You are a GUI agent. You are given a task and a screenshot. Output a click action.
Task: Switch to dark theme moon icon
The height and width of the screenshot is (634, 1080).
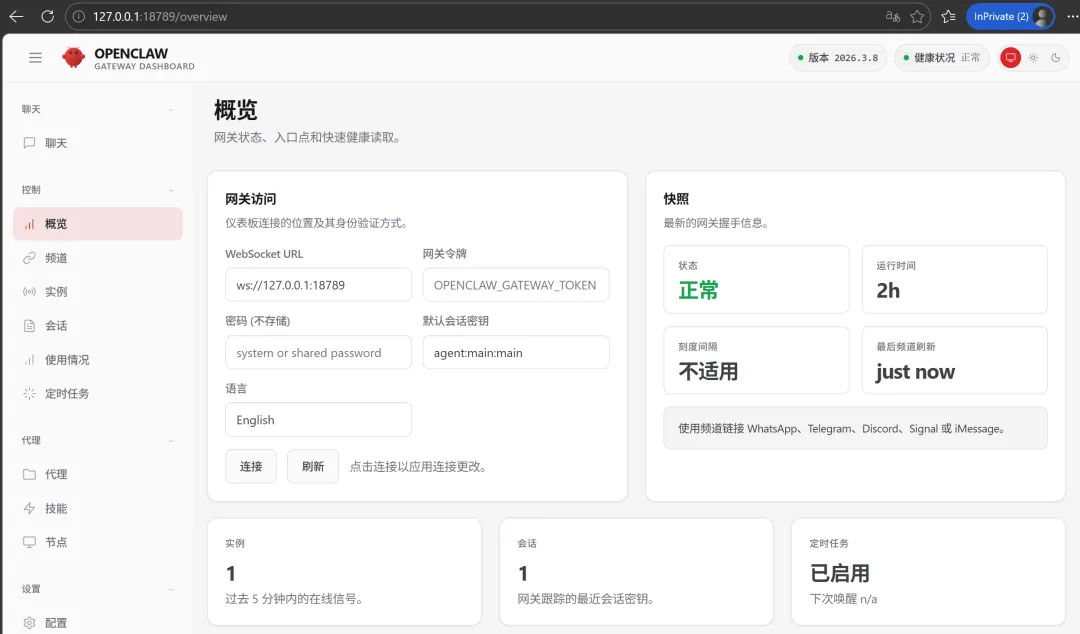pos(1055,58)
